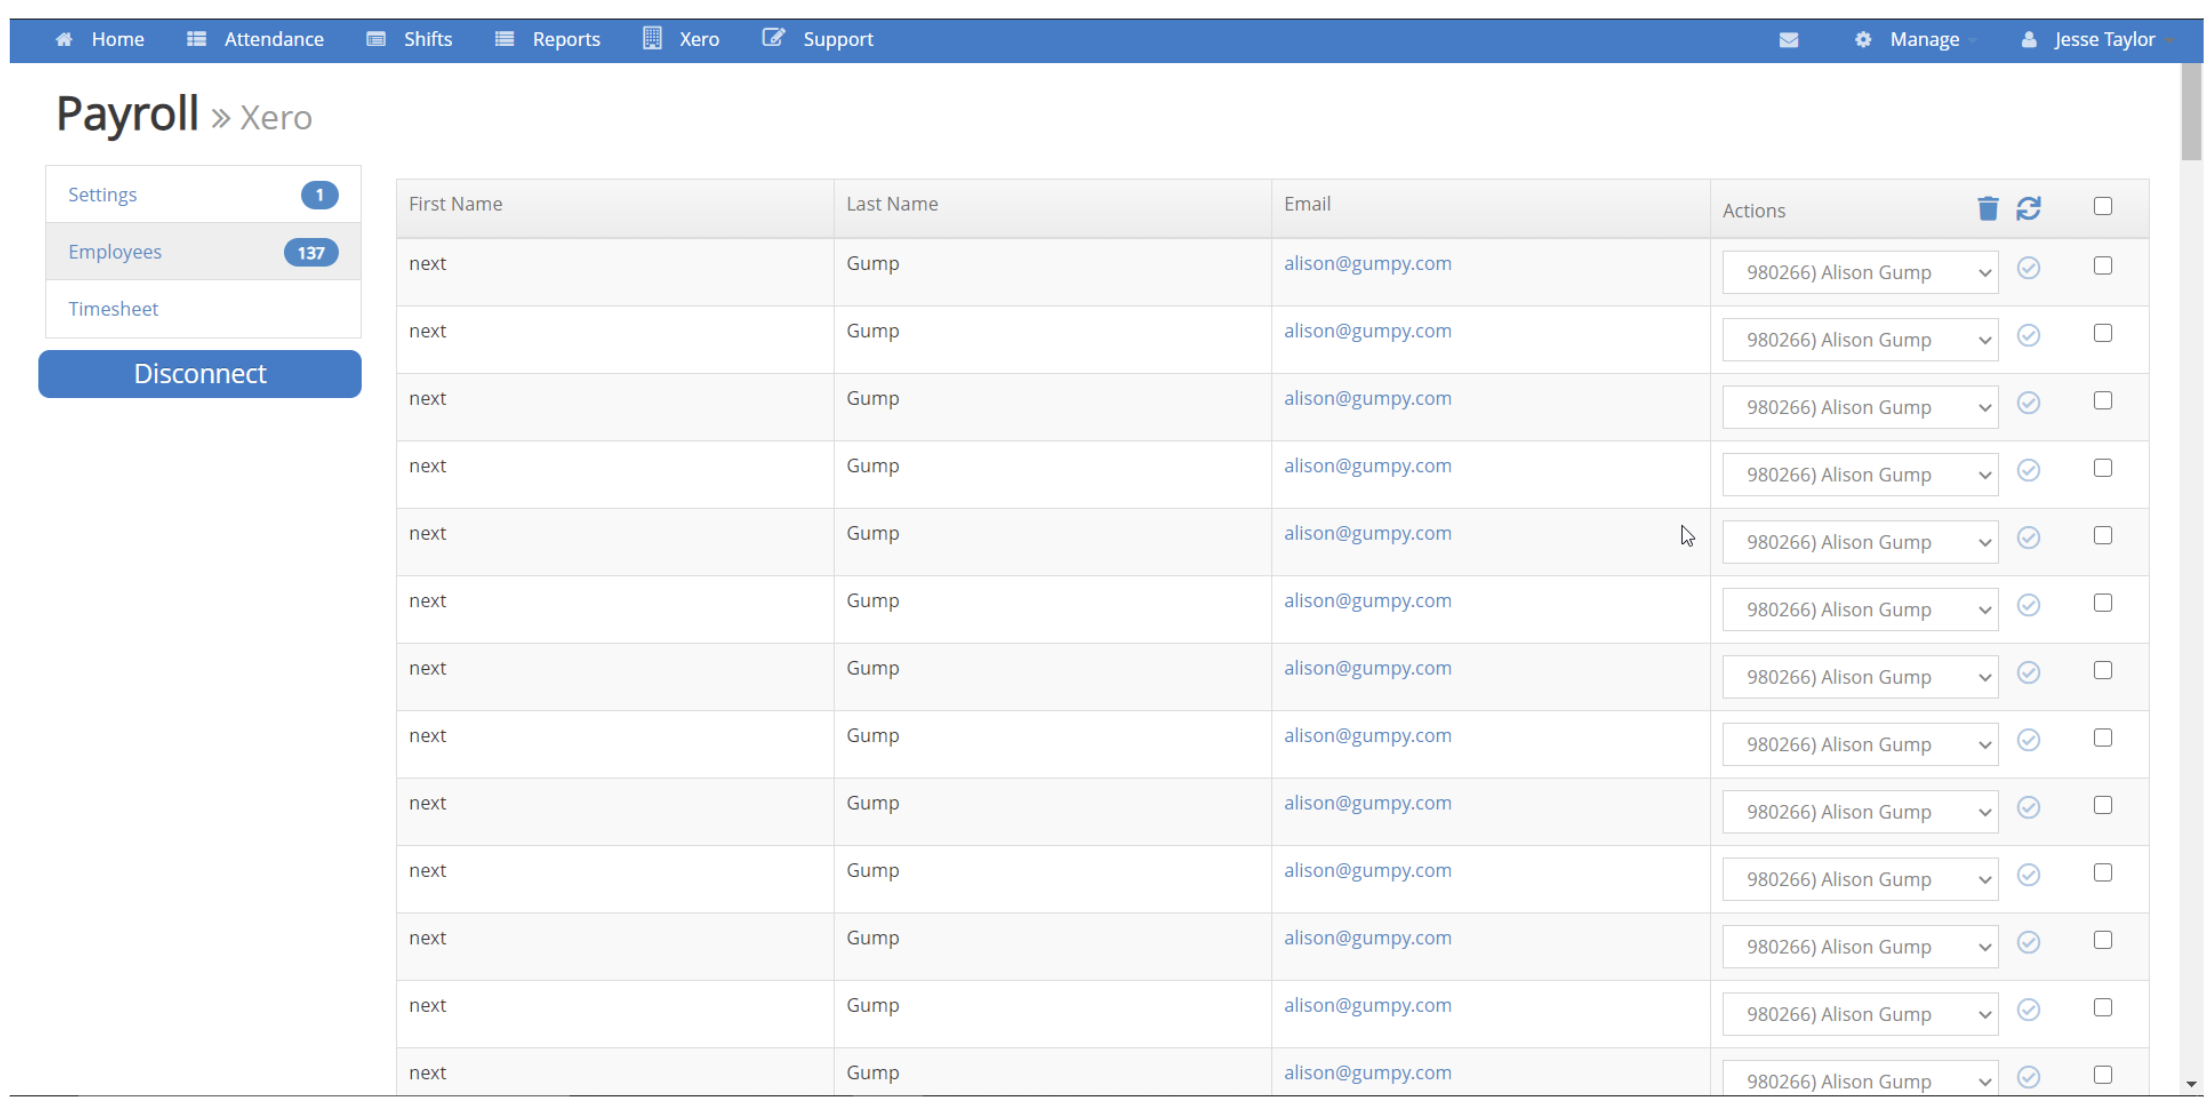
Task: Click the circled checkmark icon in first row
Action: 2028,268
